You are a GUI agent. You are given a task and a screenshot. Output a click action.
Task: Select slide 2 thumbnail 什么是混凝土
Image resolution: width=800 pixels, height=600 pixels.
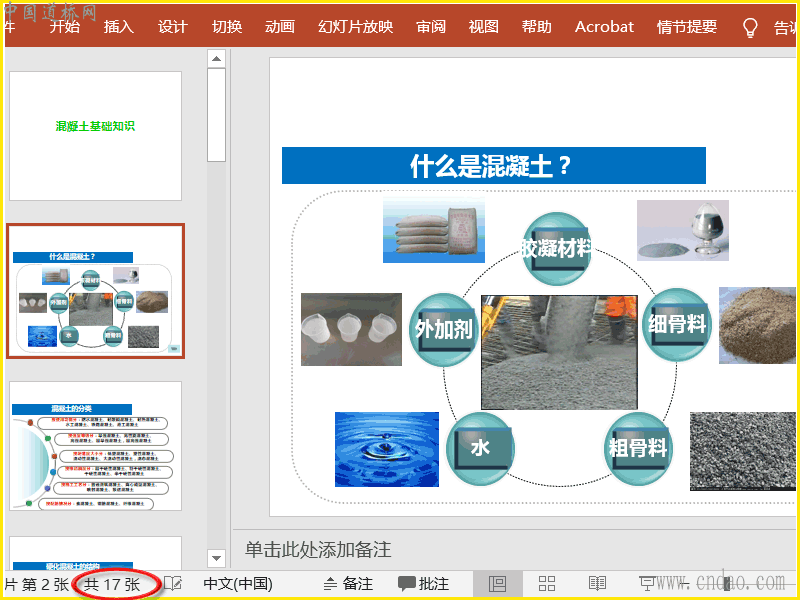click(95, 291)
